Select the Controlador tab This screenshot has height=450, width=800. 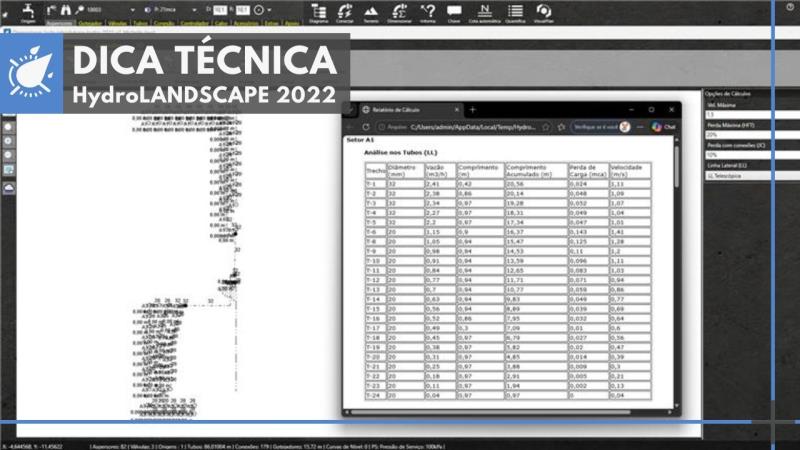[x=195, y=23]
